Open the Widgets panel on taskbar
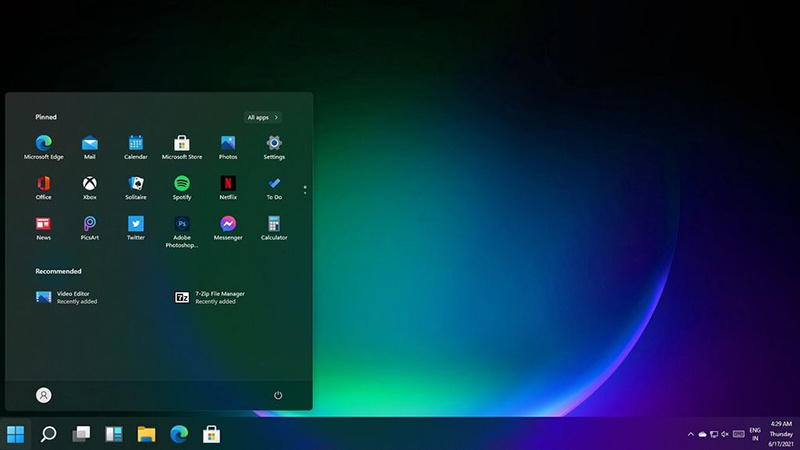 point(114,434)
